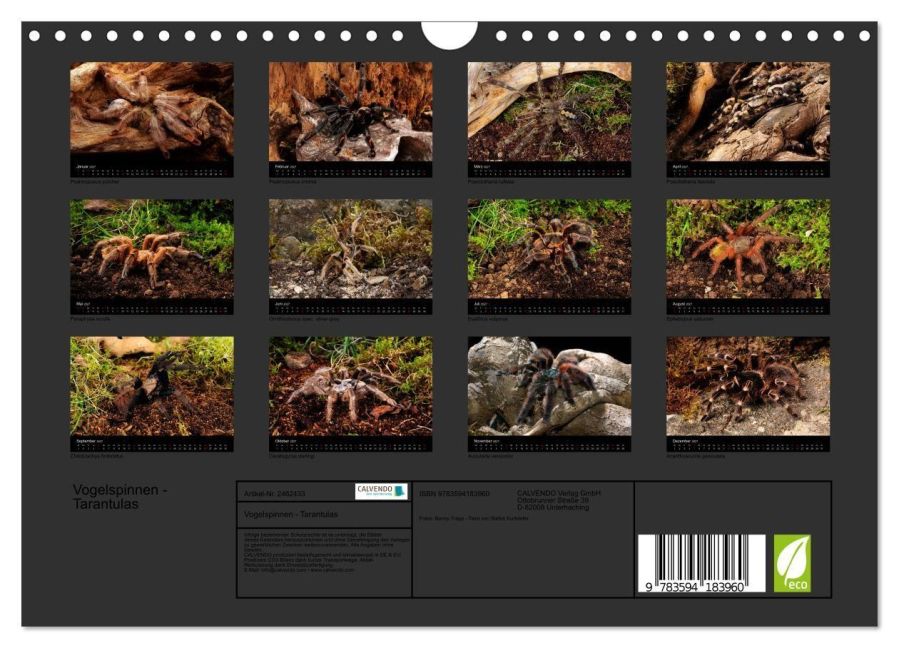Viewport: 899px width, 648px height.
Task: Select the April spotted tarantula thumbnail
Action: point(748,112)
